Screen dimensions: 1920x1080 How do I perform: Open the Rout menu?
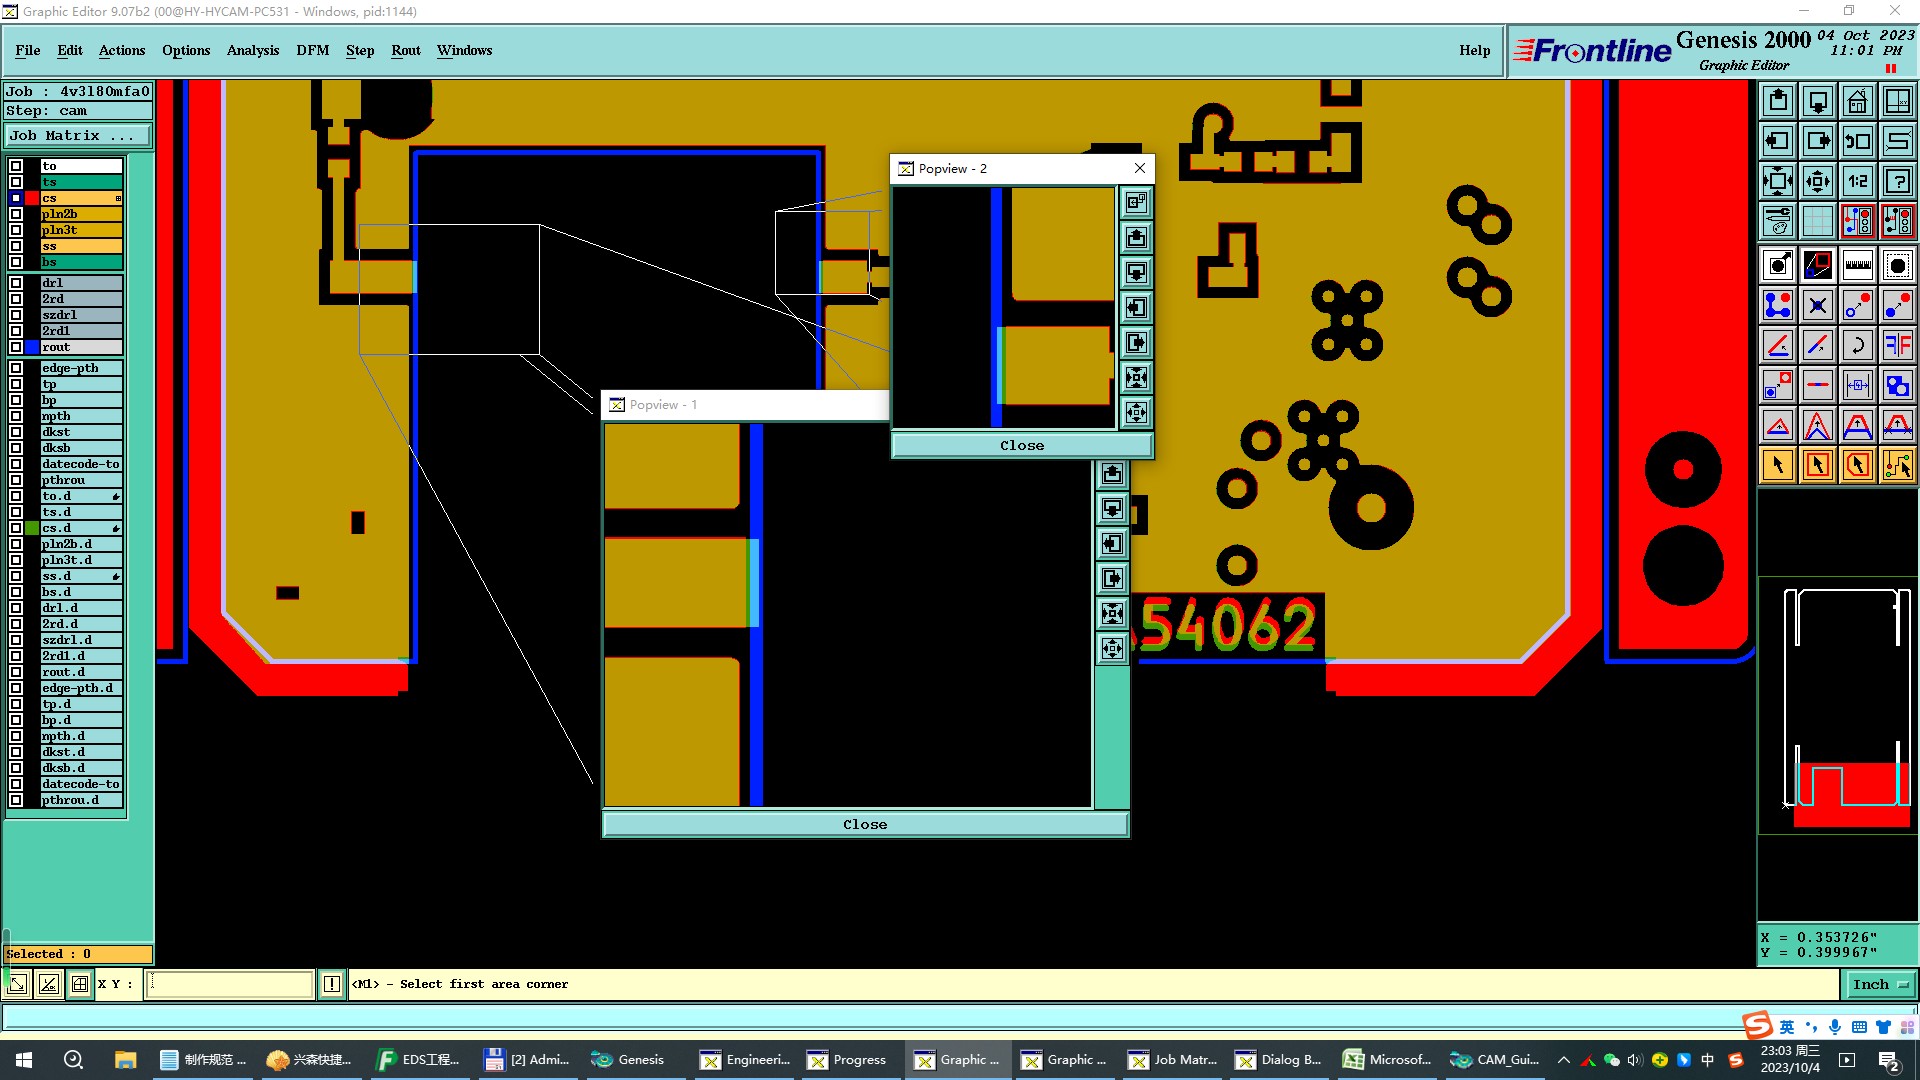pyautogui.click(x=405, y=50)
